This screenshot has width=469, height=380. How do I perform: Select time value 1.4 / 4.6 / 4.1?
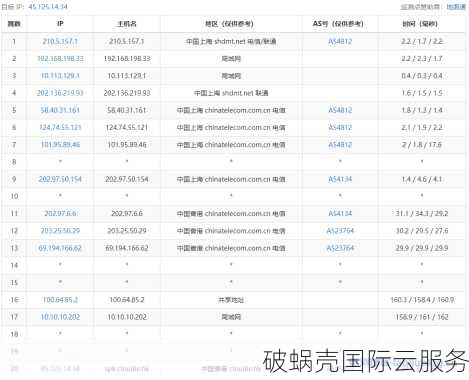point(422,179)
